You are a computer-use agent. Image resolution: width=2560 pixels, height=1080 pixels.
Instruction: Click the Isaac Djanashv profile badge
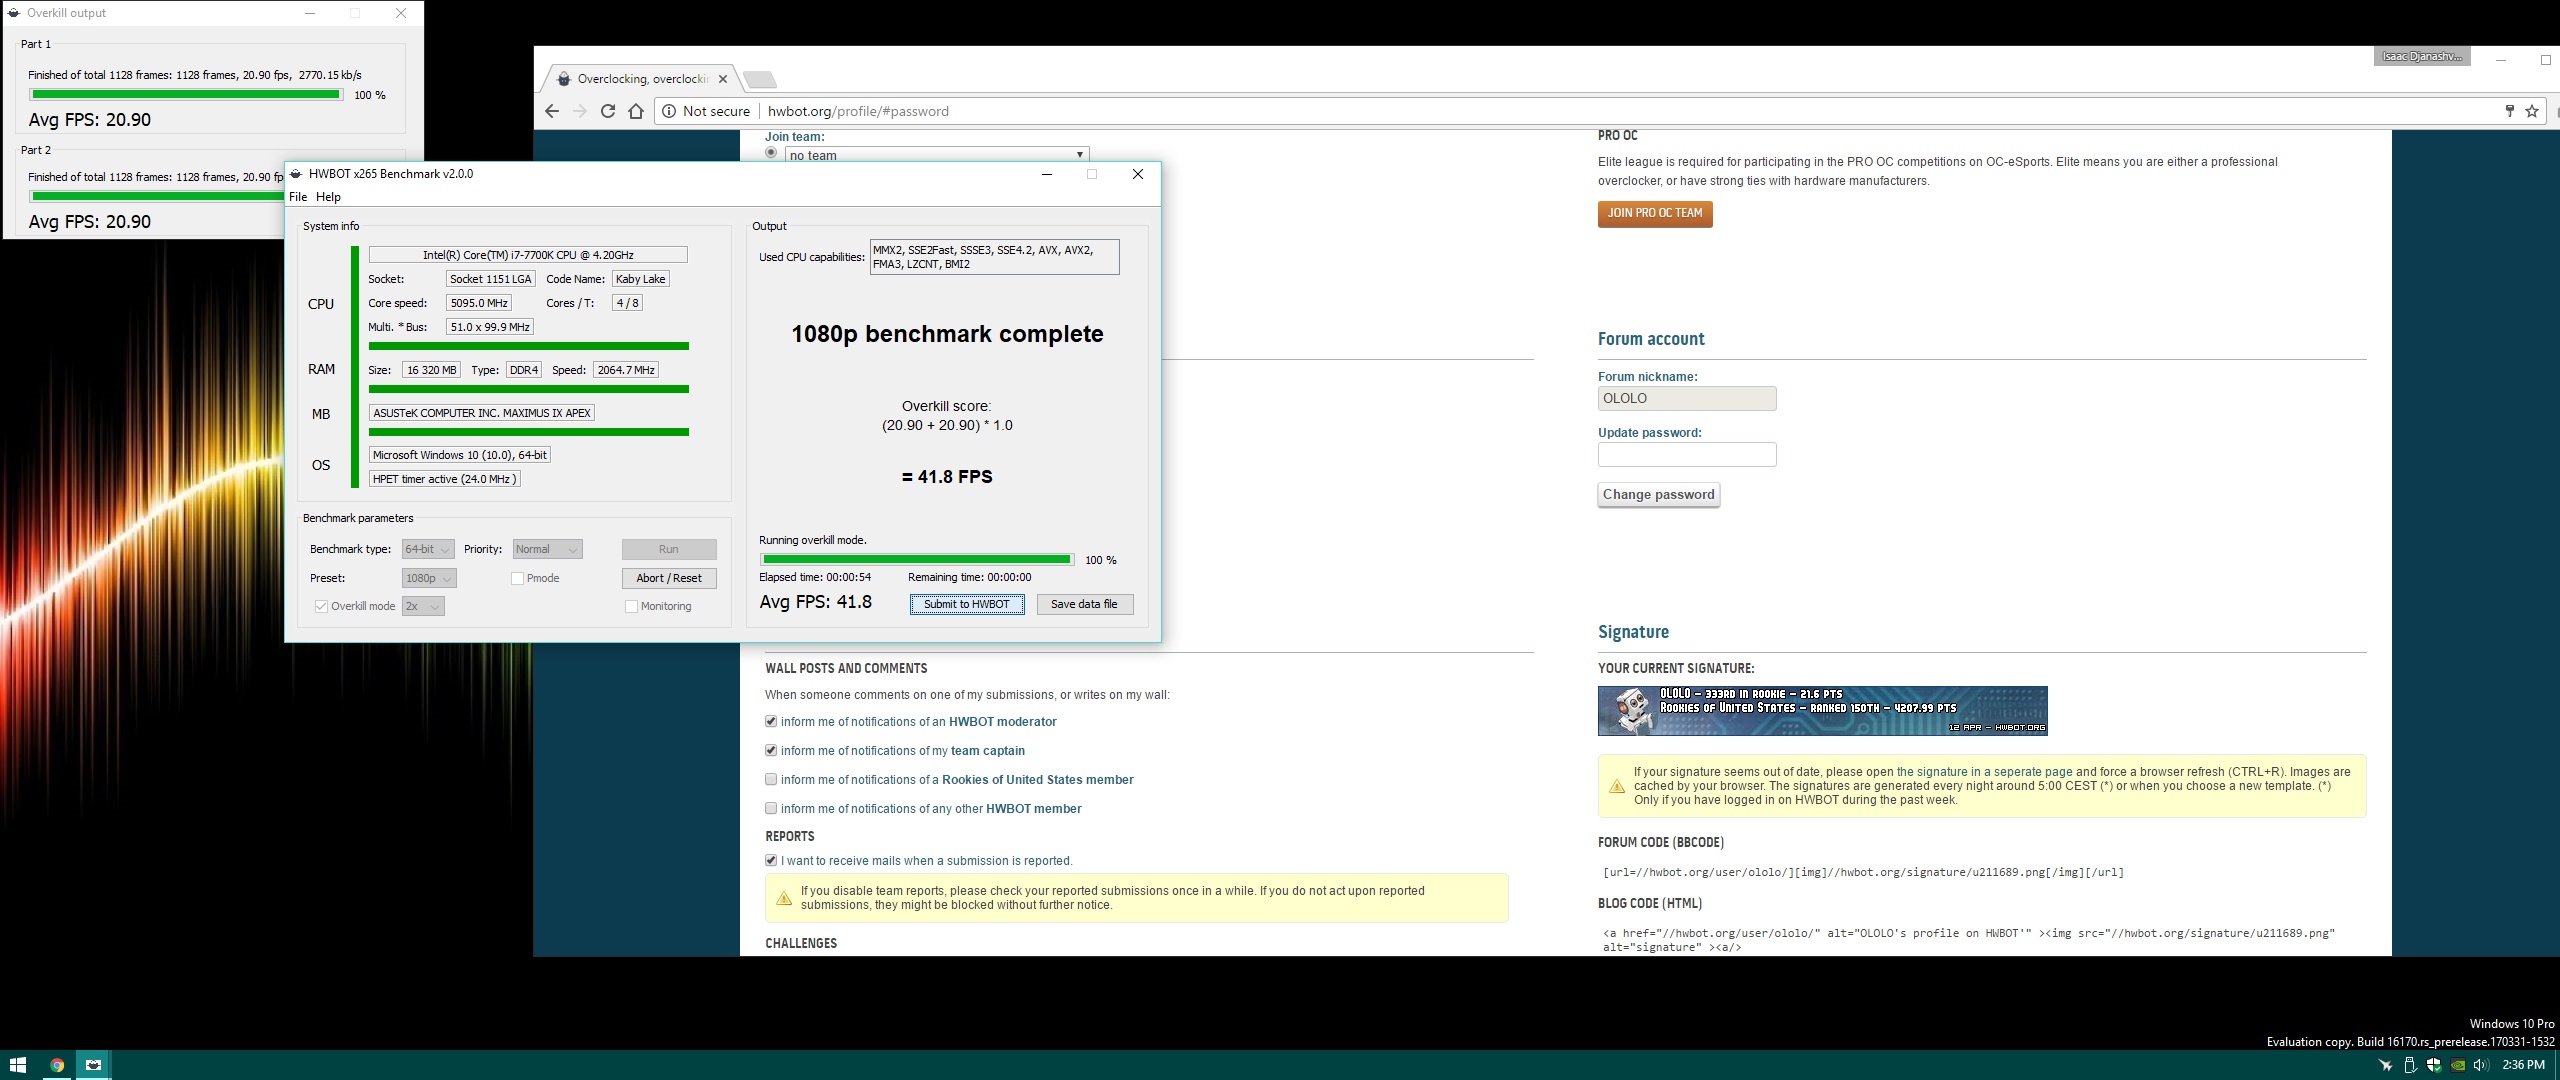[x=2421, y=56]
